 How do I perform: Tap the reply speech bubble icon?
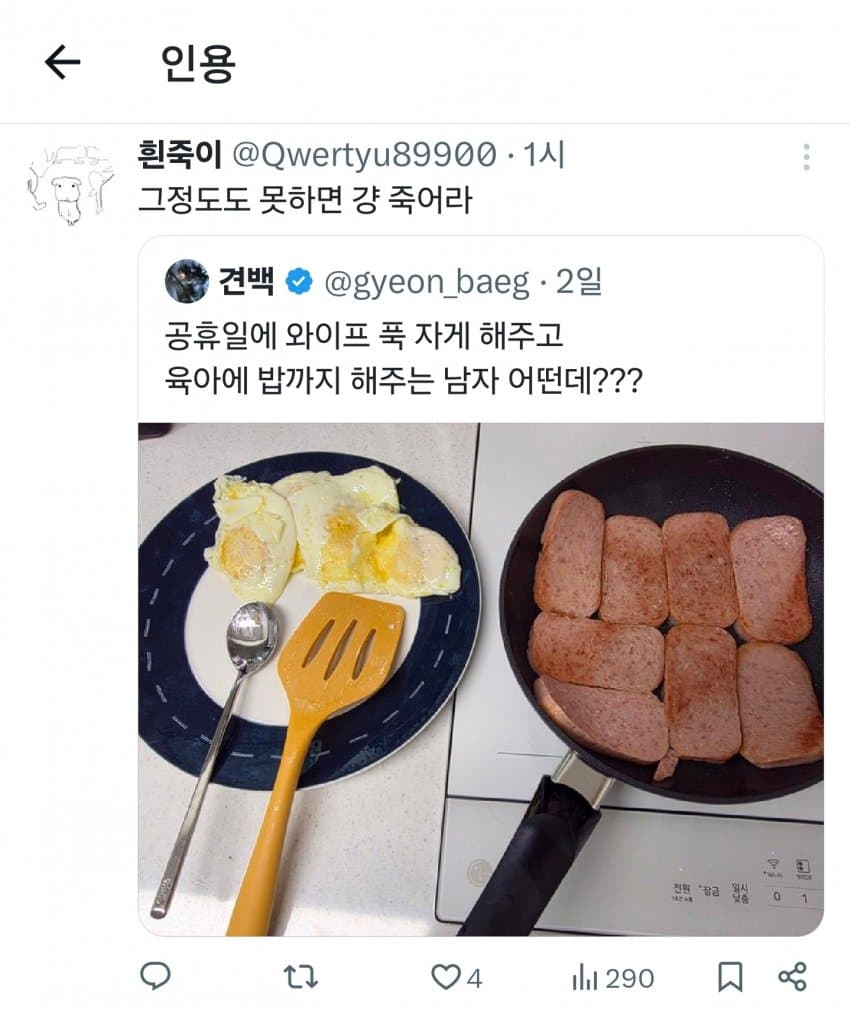point(154,976)
